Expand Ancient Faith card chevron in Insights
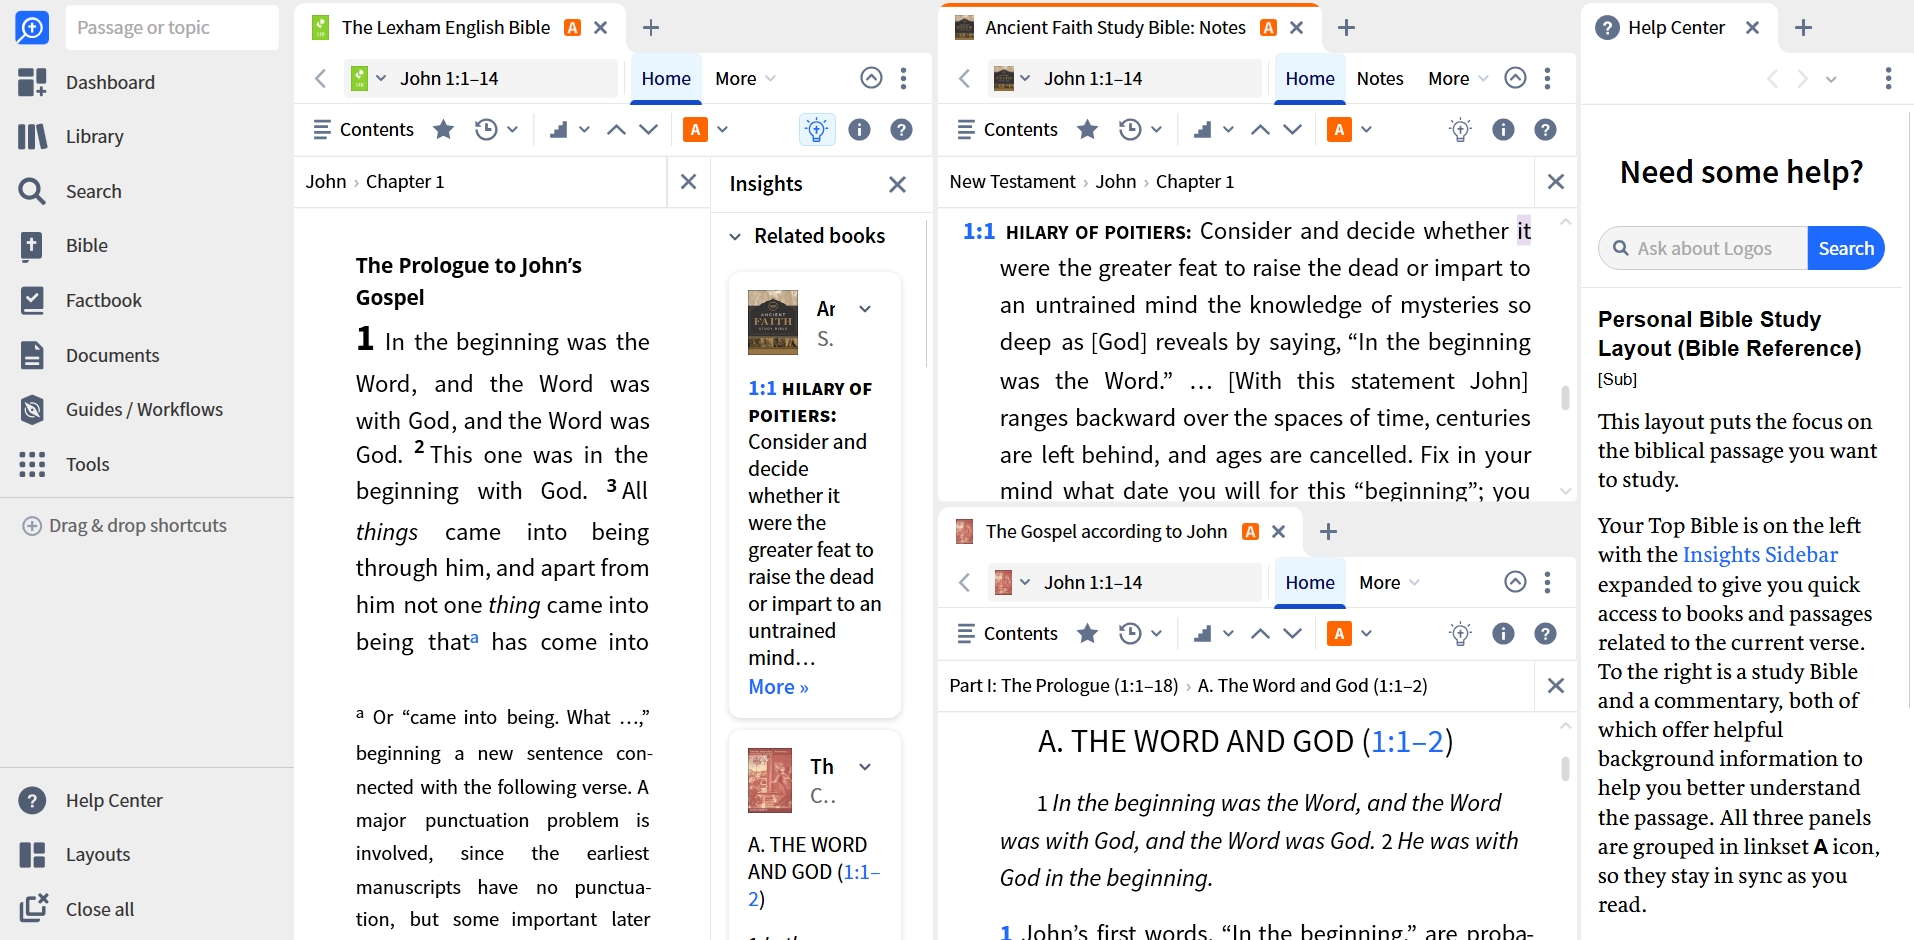This screenshot has width=1914, height=940. point(865,308)
